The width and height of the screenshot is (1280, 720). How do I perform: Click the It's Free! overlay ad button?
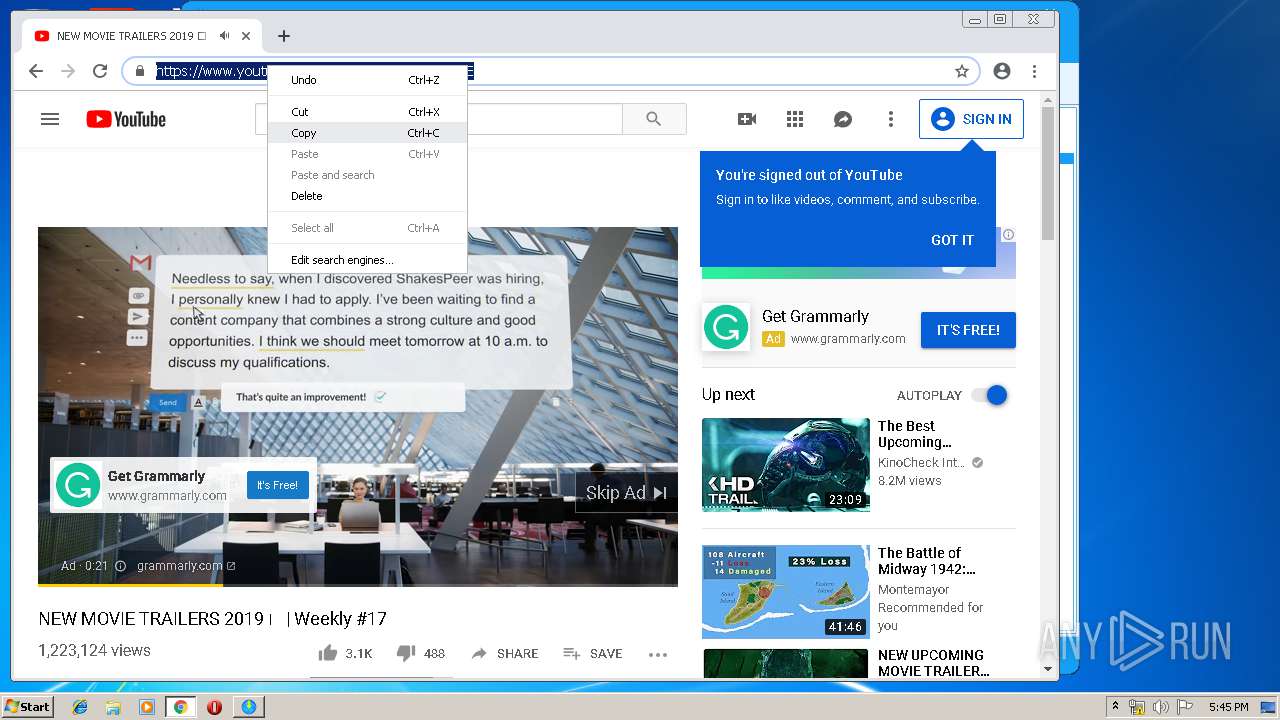click(x=277, y=485)
